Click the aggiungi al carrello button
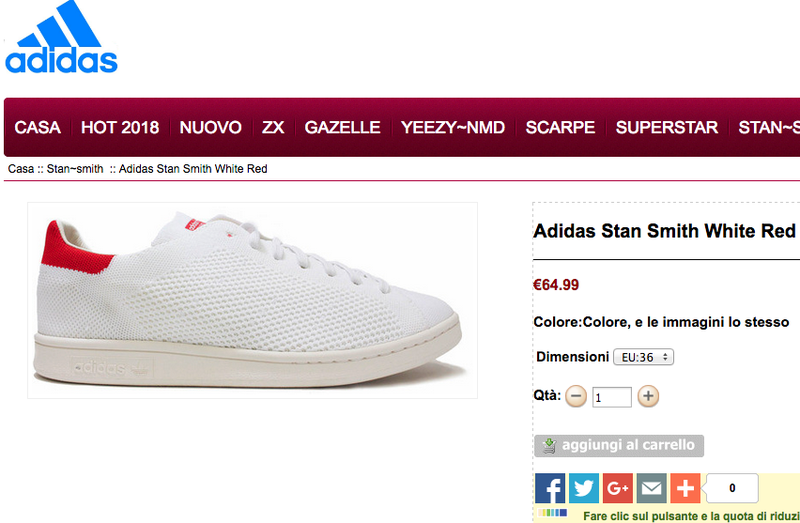The width and height of the screenshot is (800, 523). pyautogui.click(x=619, y=445)
